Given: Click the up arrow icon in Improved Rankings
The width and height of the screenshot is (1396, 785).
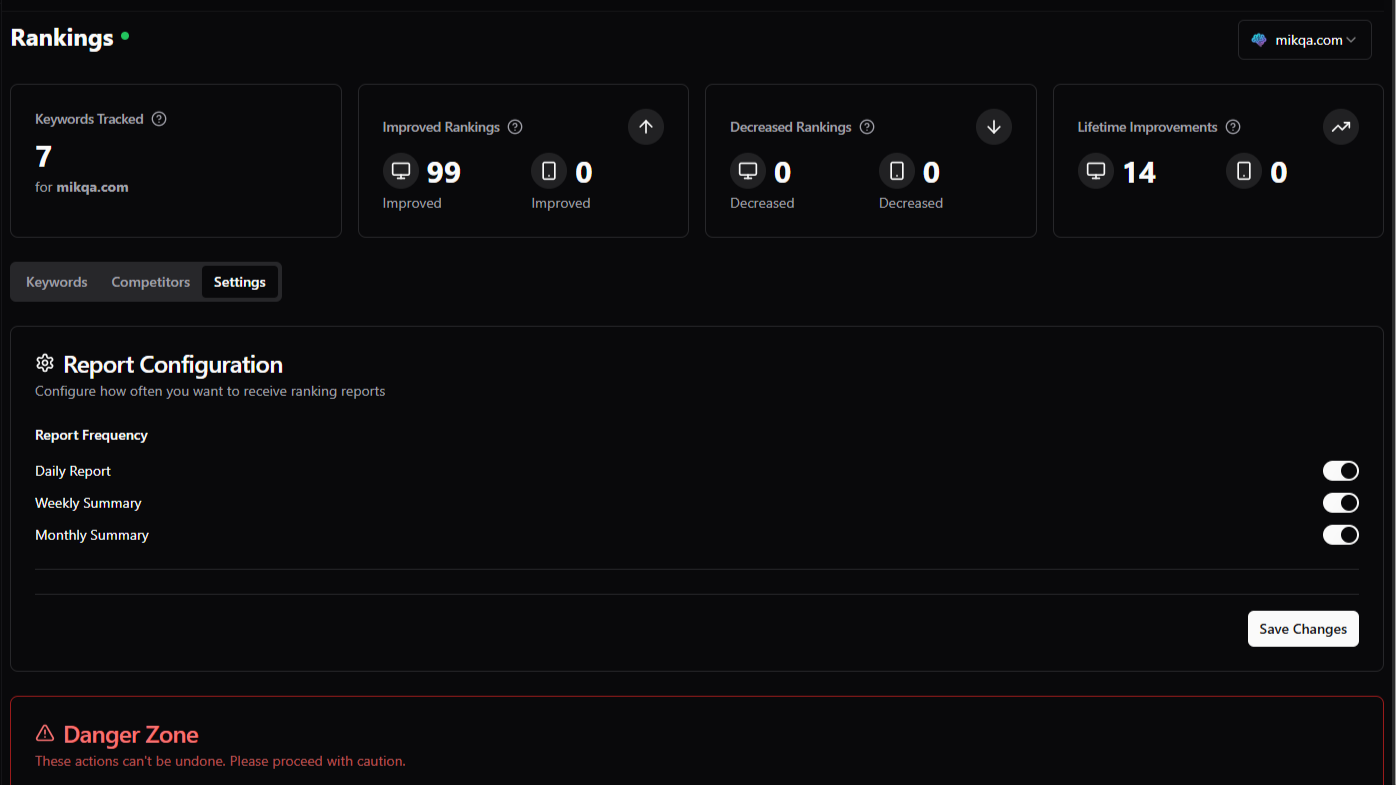Looking at the screenshot, I should [646, 127].
